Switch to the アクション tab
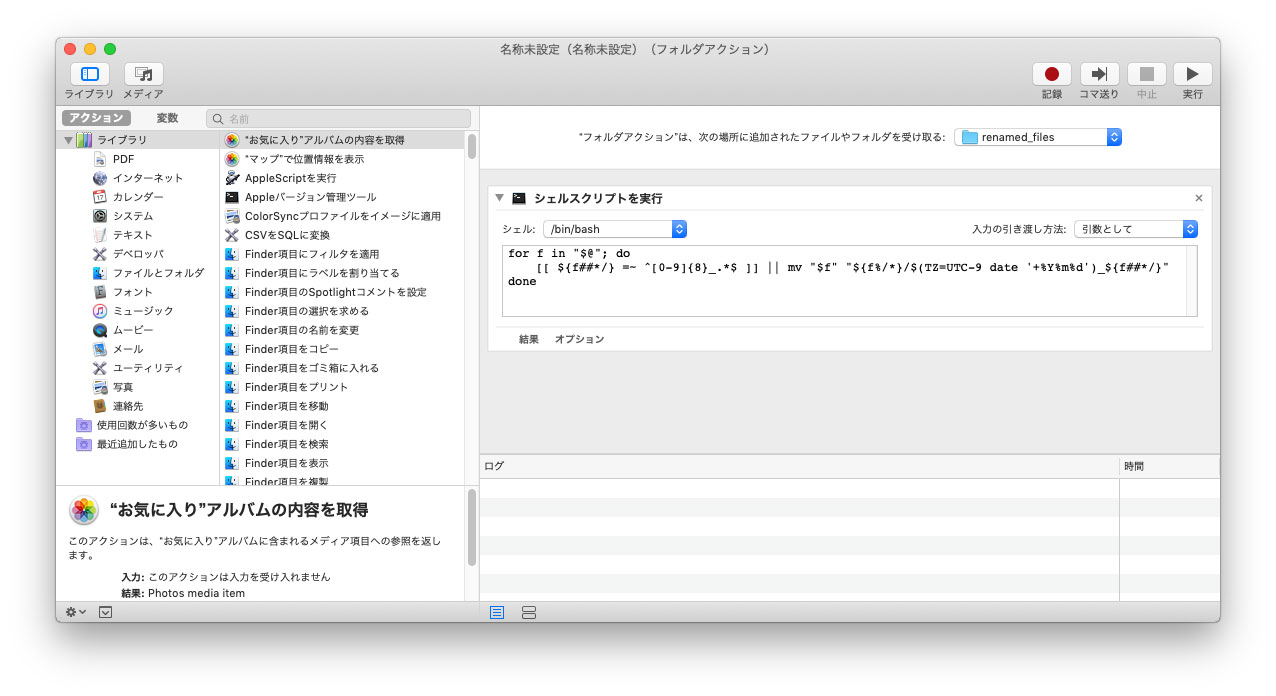 (x=97, y=118)
